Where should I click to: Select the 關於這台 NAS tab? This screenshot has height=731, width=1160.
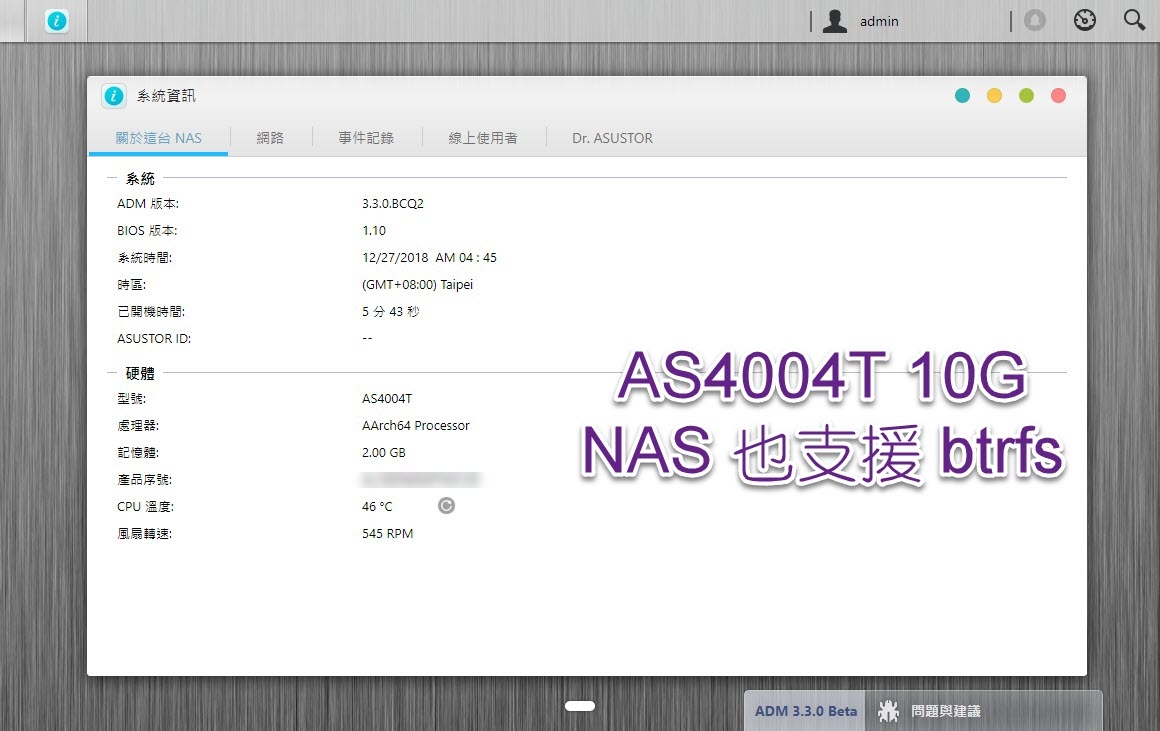pyautogui.click(x=158, y=138)
